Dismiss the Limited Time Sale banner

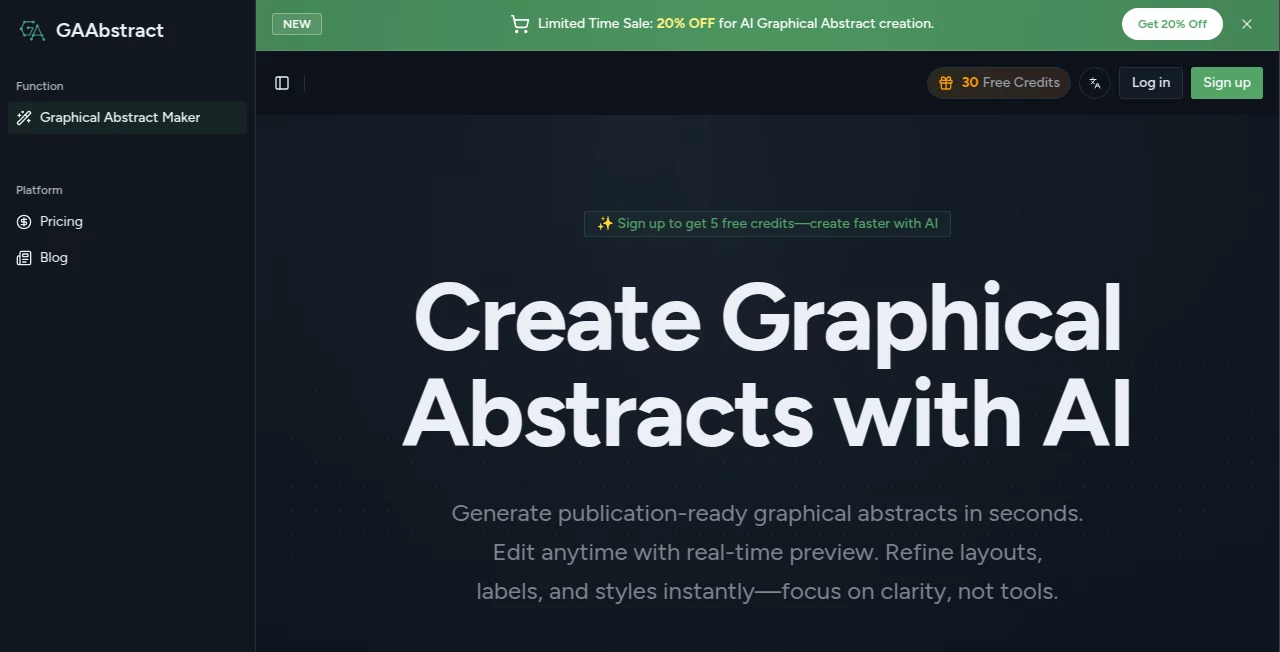1247,23
